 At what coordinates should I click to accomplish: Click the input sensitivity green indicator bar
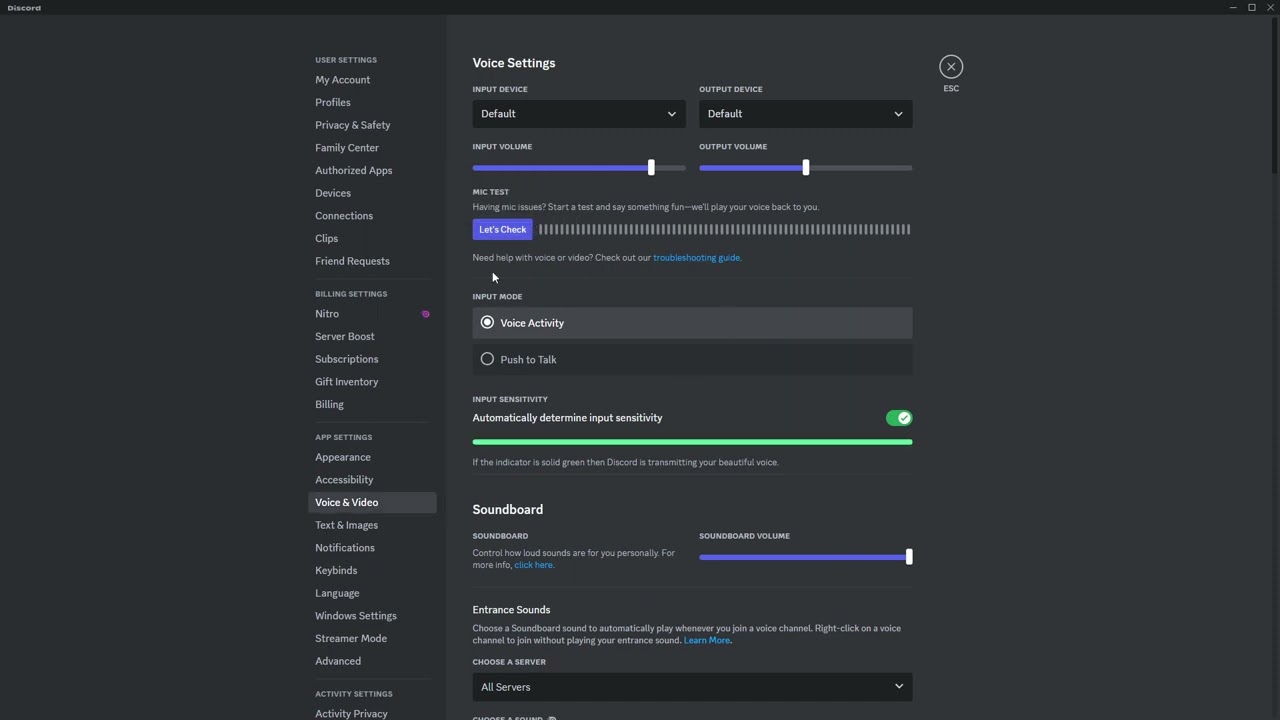click(x=692, y=442)
